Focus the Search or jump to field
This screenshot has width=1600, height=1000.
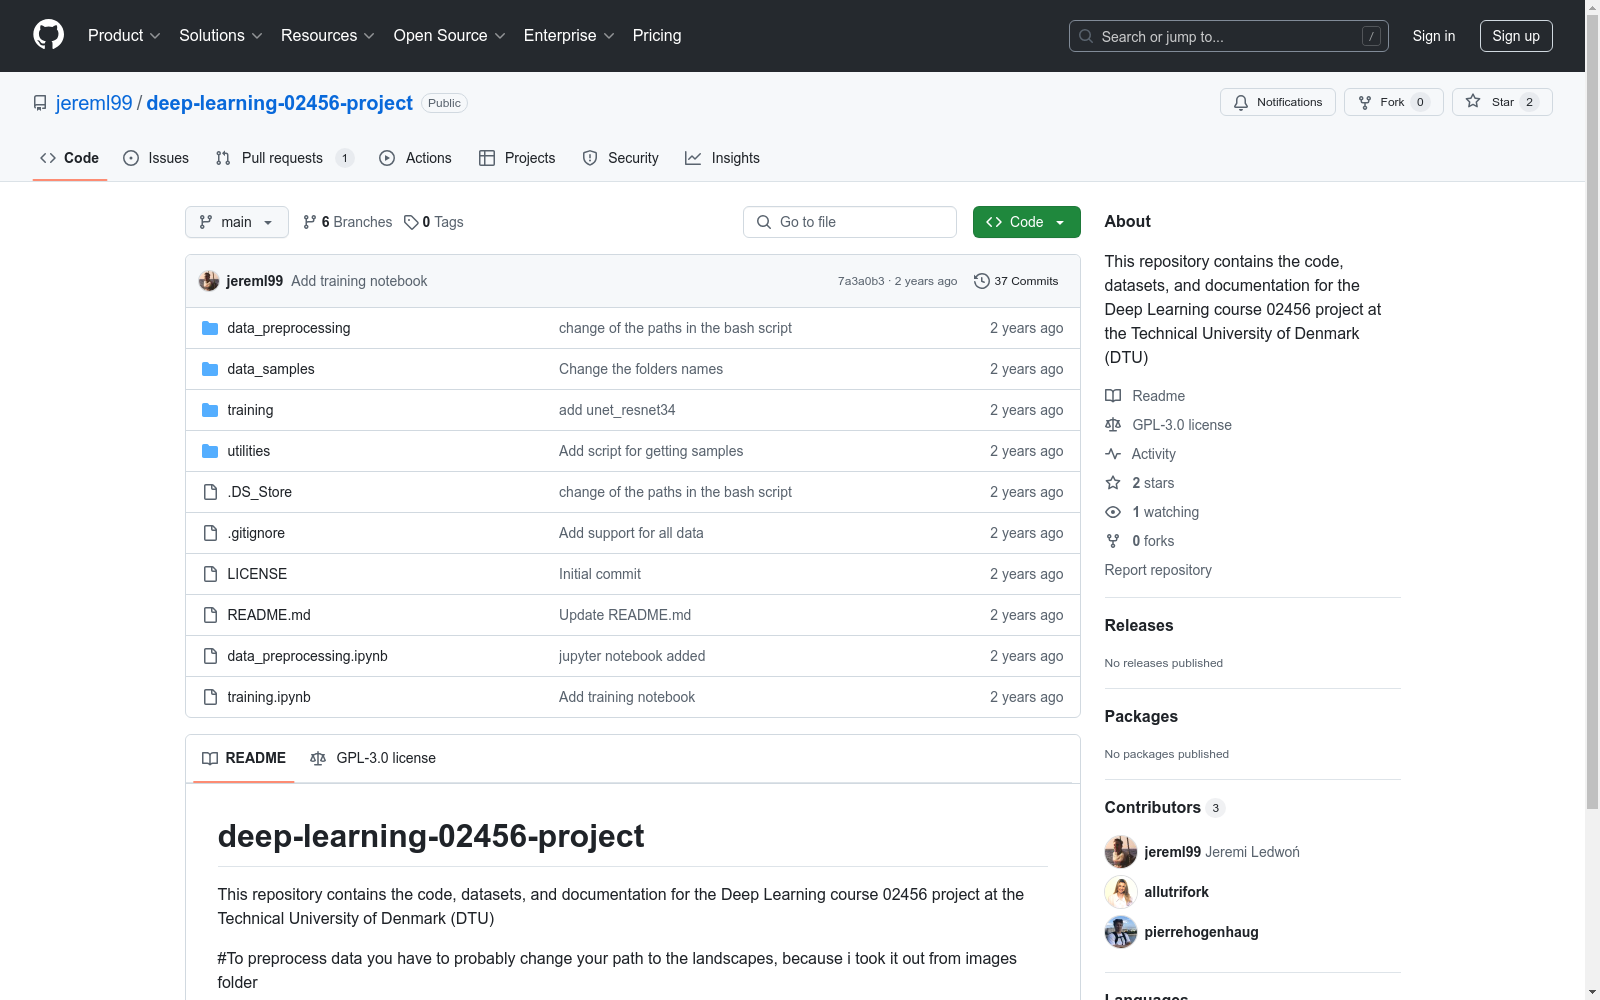click(x=1229, y=36)
